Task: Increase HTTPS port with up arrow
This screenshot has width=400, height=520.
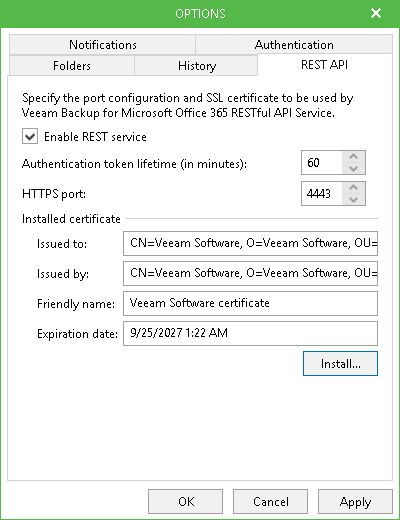Action: click(x=353, y=187)
